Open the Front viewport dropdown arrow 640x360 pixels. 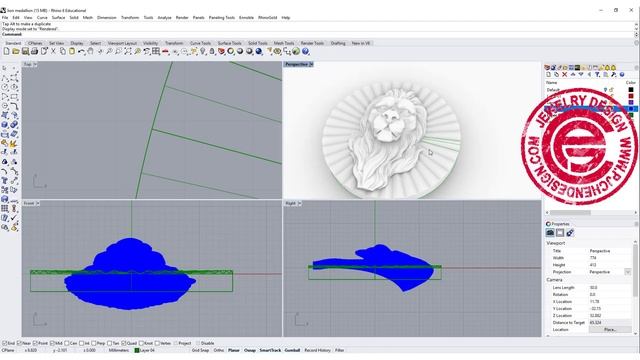click(38, 203)
